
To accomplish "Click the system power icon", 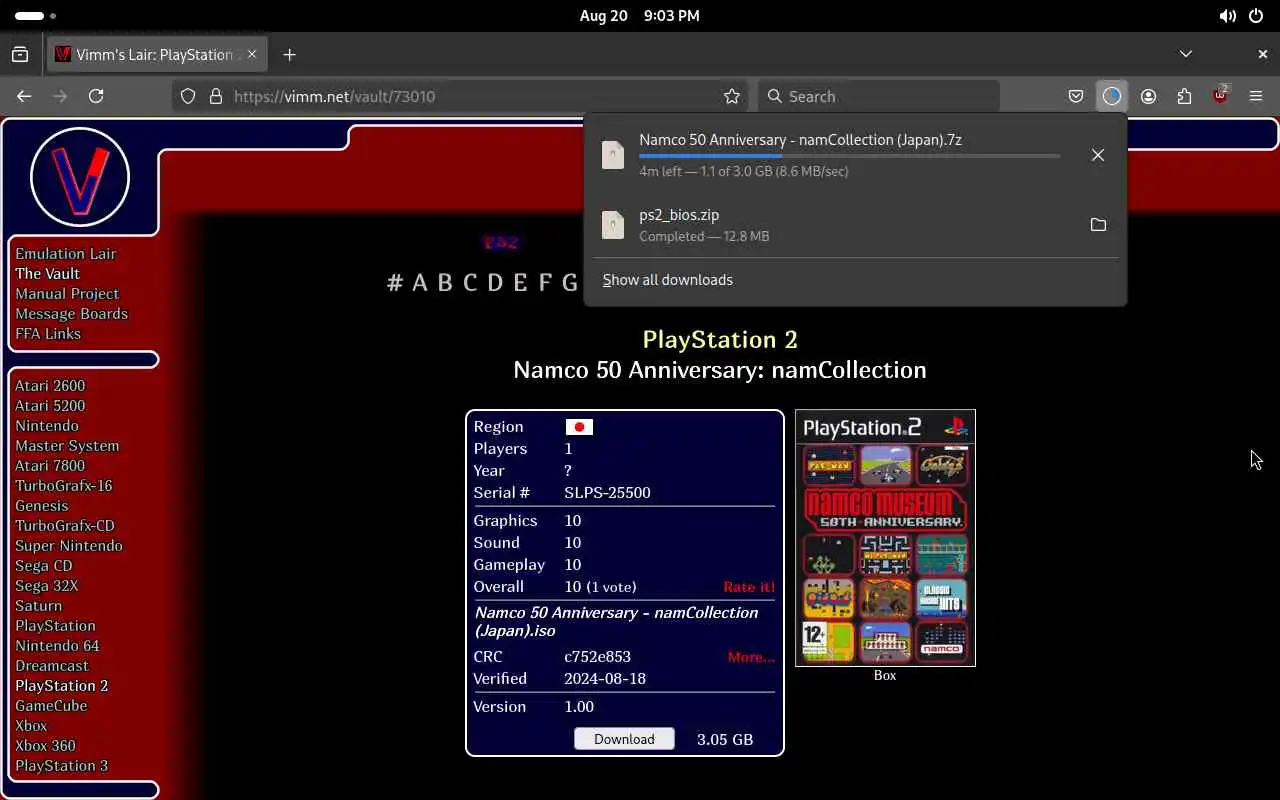I will 1256,16.
